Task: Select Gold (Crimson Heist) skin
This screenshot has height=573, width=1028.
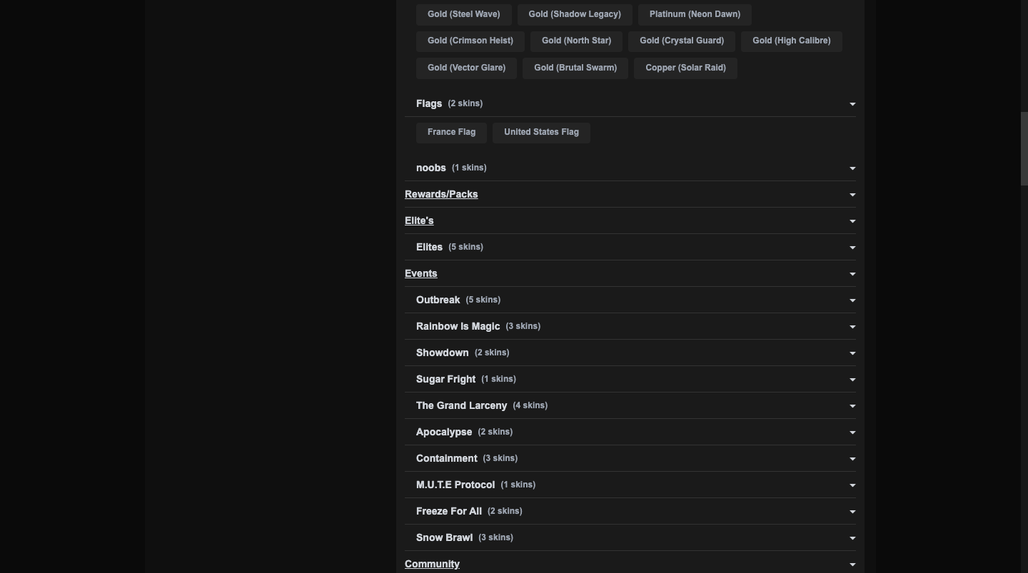Action: 470,41
